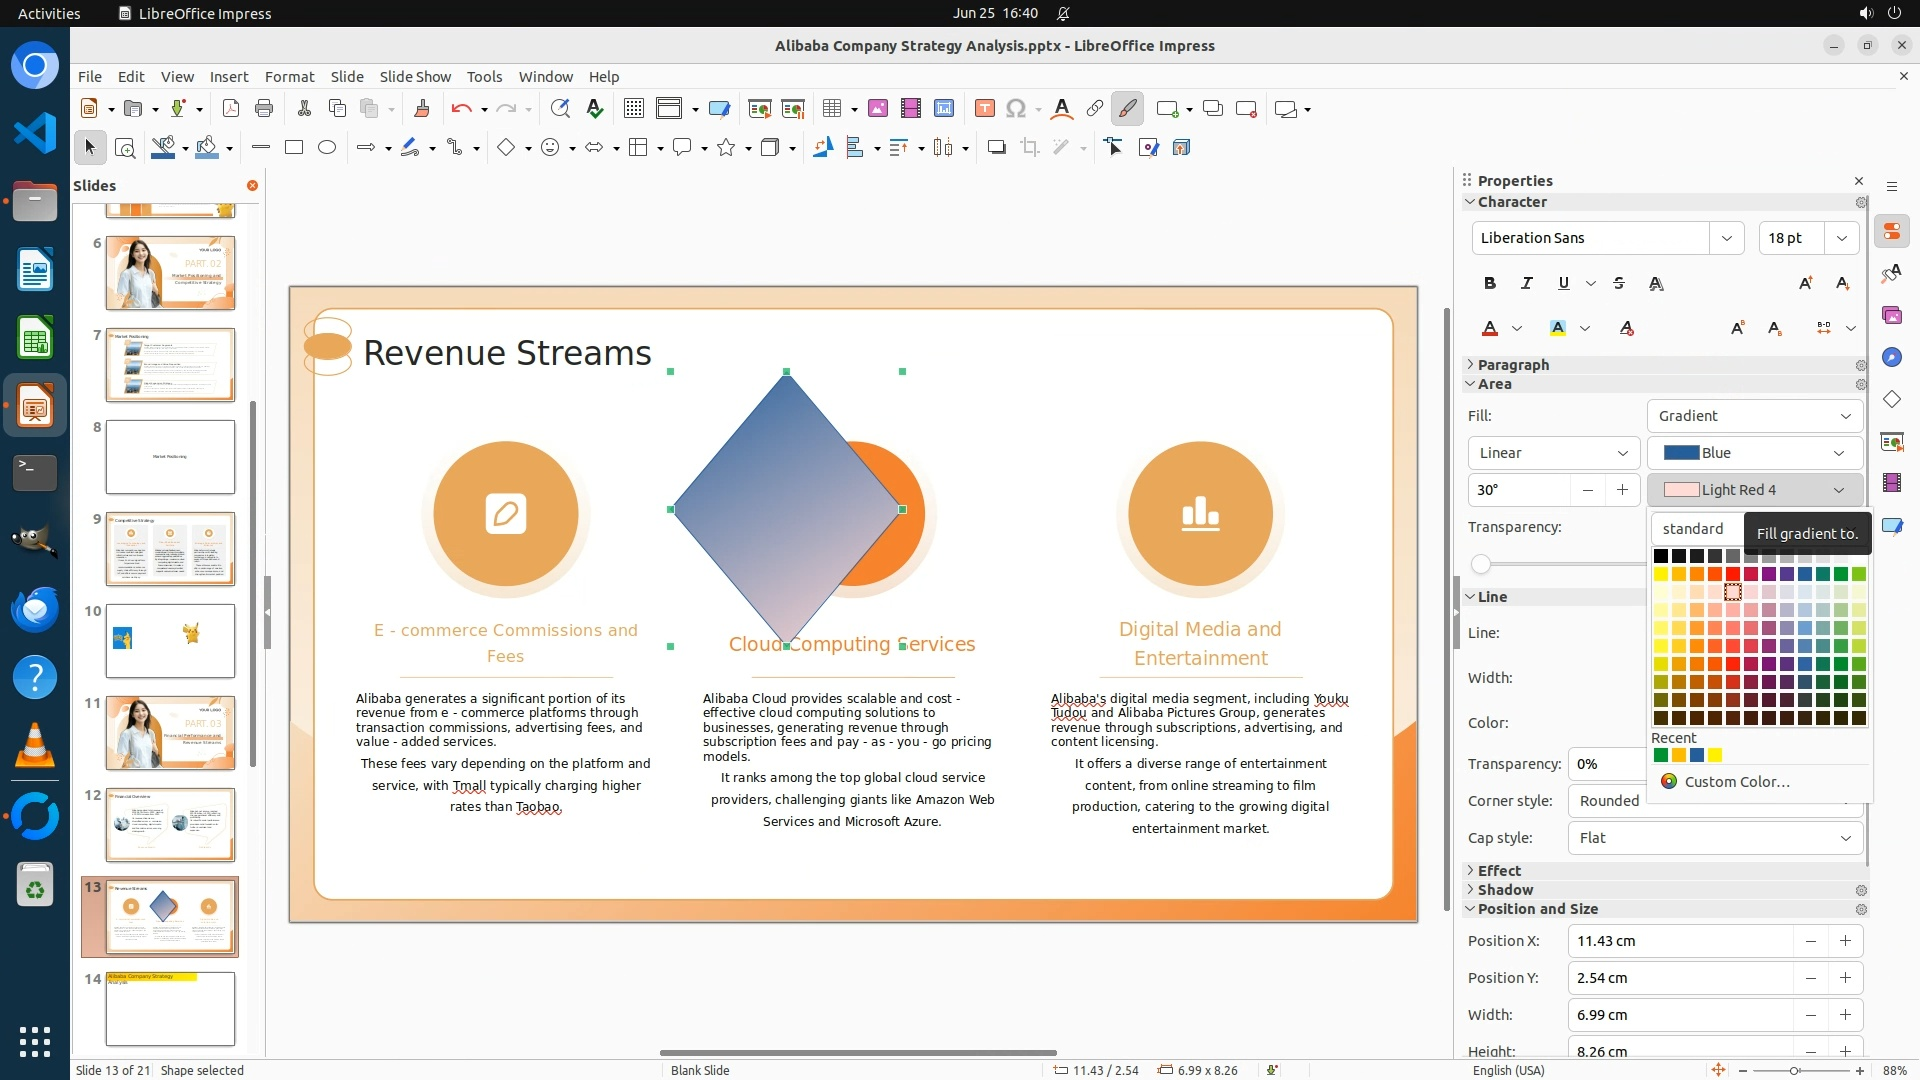Select the Rectangle drawing tool
Image resolution: width=1920 pixels, height=1080 pixels.
coord(294,148)
